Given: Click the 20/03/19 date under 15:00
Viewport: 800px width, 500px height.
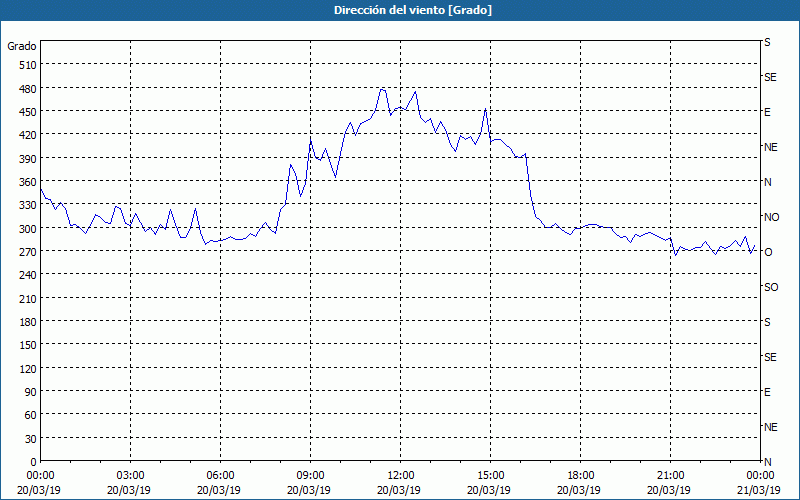Looking at the screenshot, I should tap(489, 490).
